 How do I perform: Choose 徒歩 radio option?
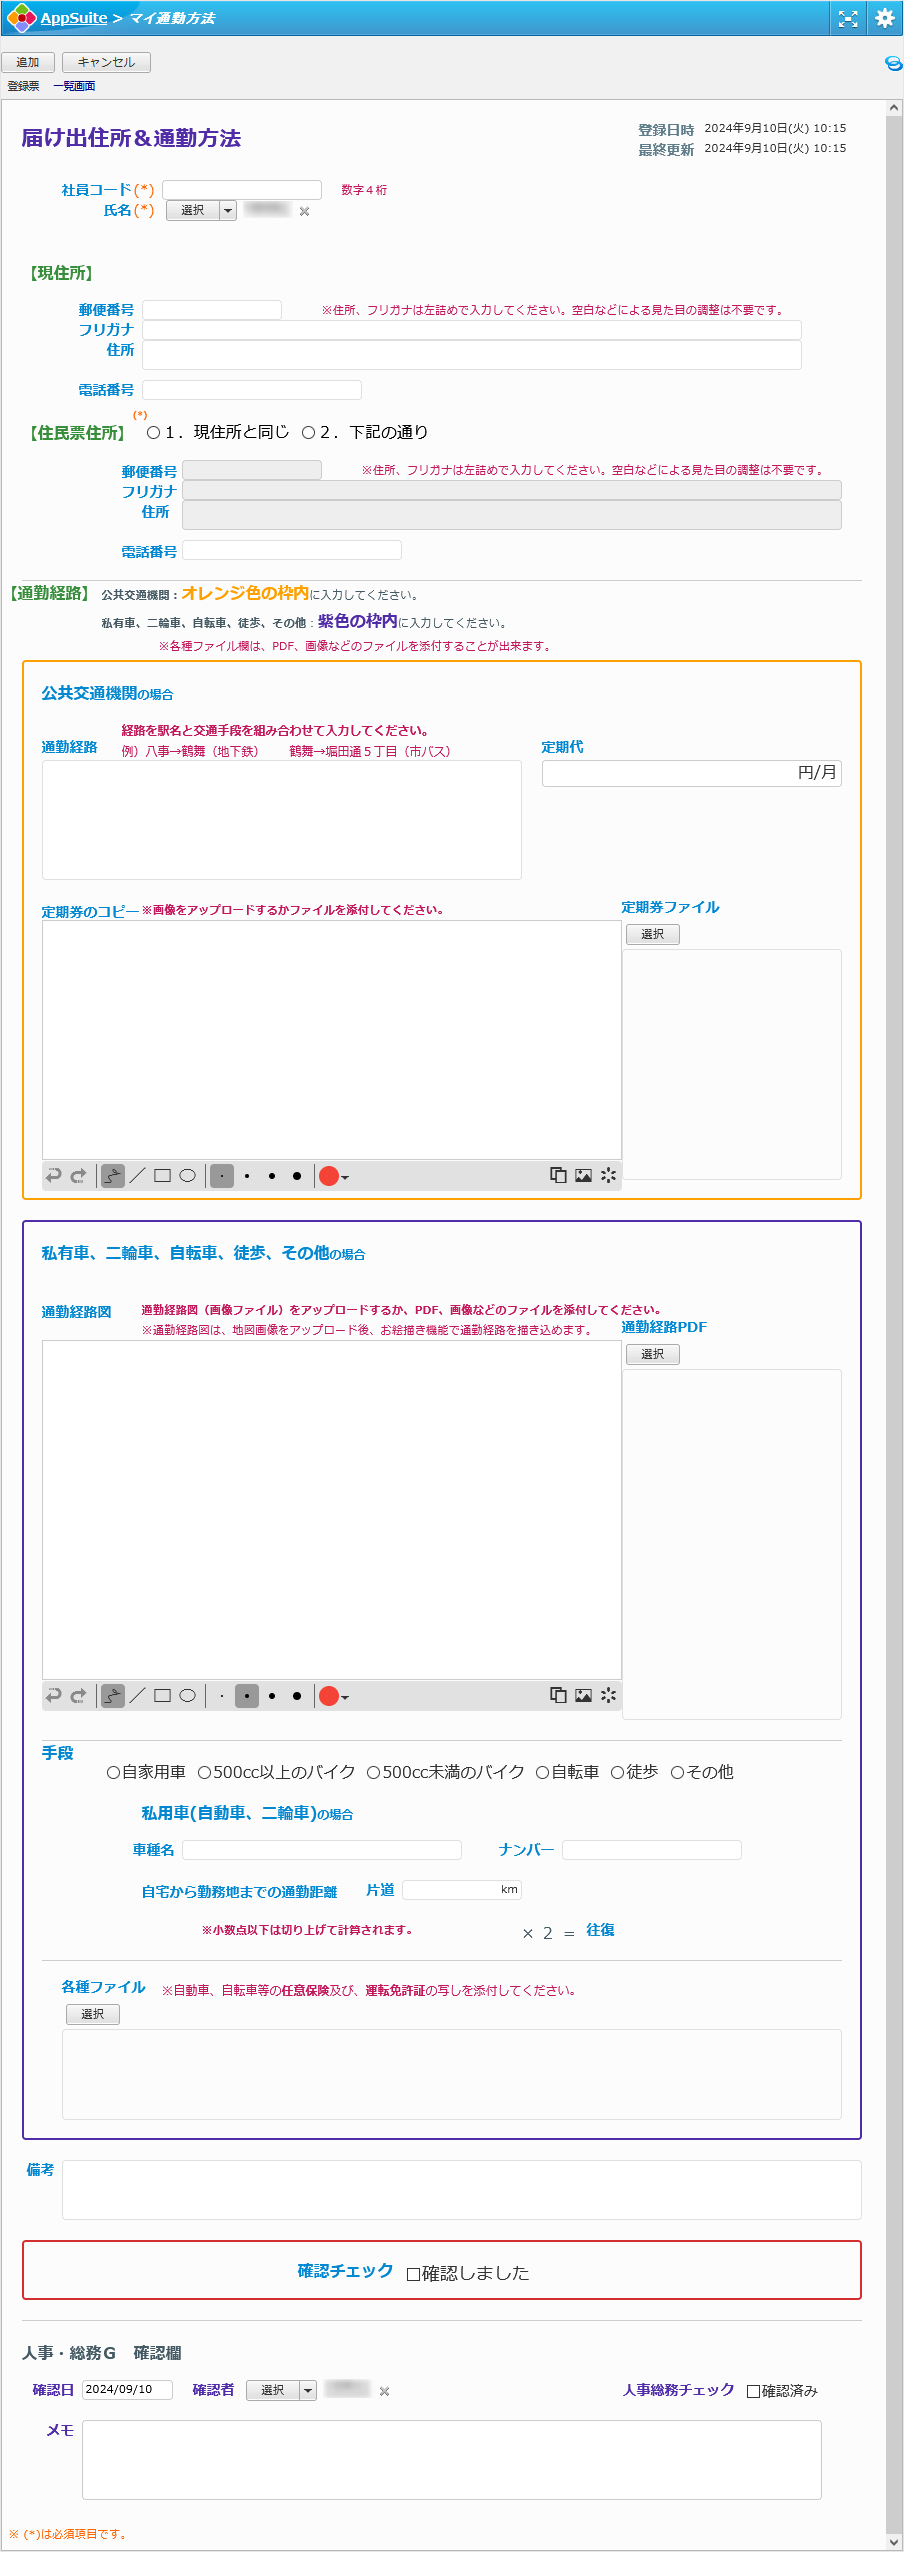617,1772
